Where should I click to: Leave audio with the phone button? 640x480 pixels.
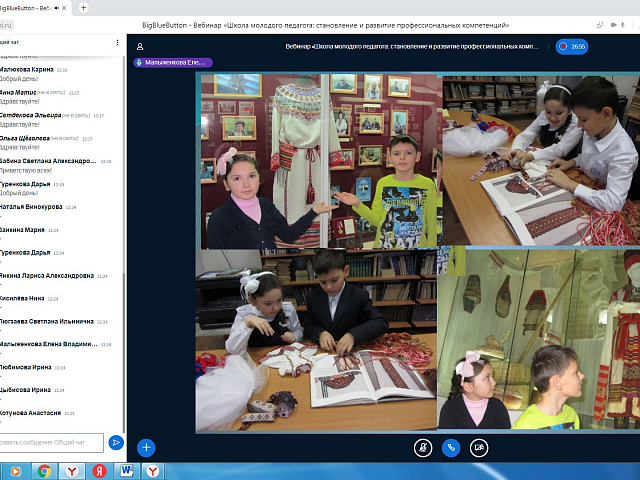click(x=451, y=448)
